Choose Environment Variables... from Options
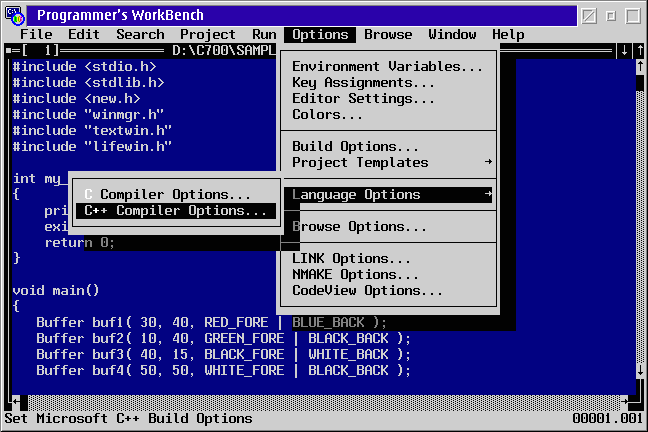648x432 pixels. click(388, 66)
